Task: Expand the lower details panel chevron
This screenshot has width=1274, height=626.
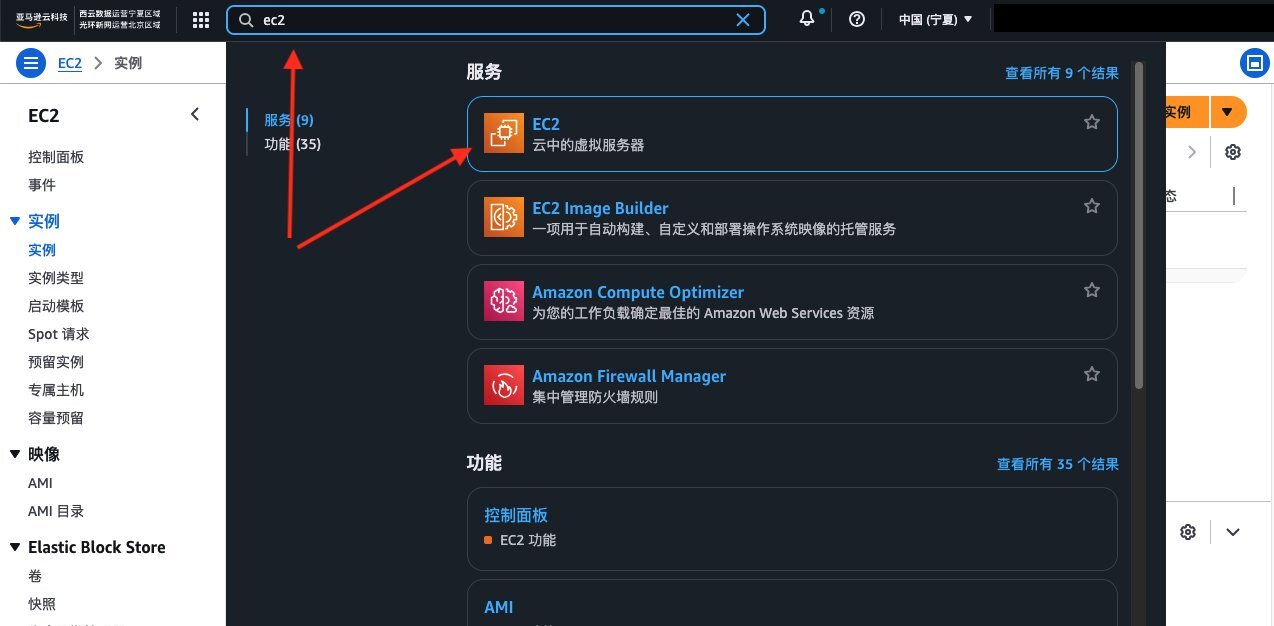Action: 1233,532
